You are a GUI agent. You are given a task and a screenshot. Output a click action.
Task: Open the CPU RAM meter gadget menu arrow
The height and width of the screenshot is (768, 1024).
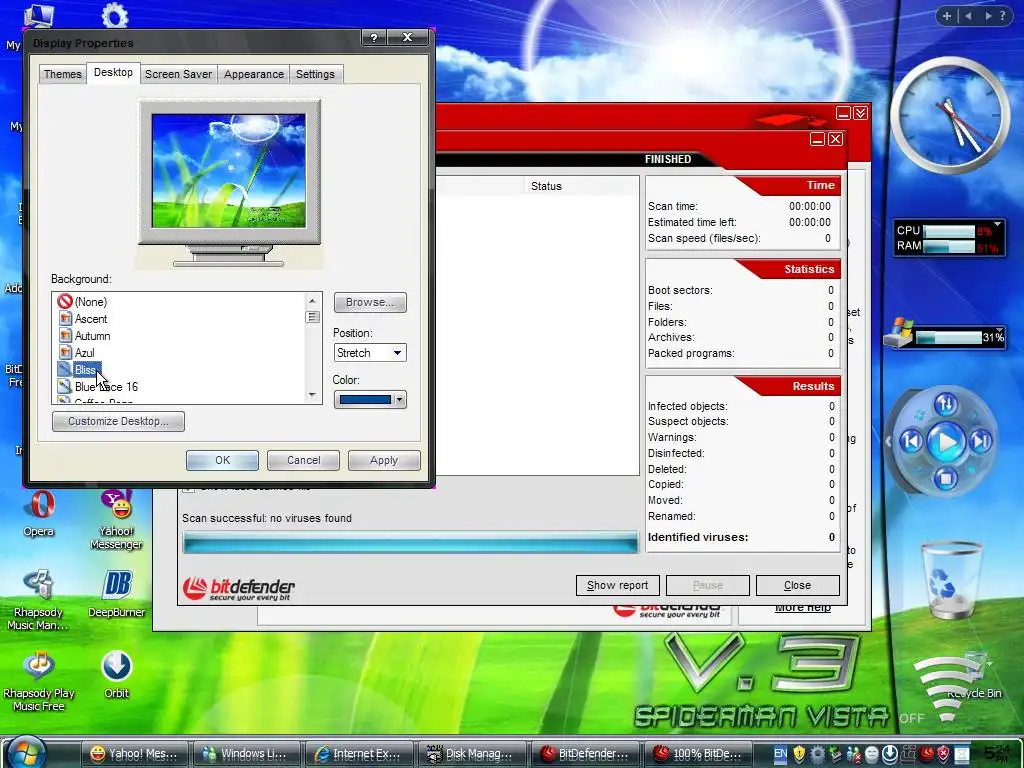998,224
